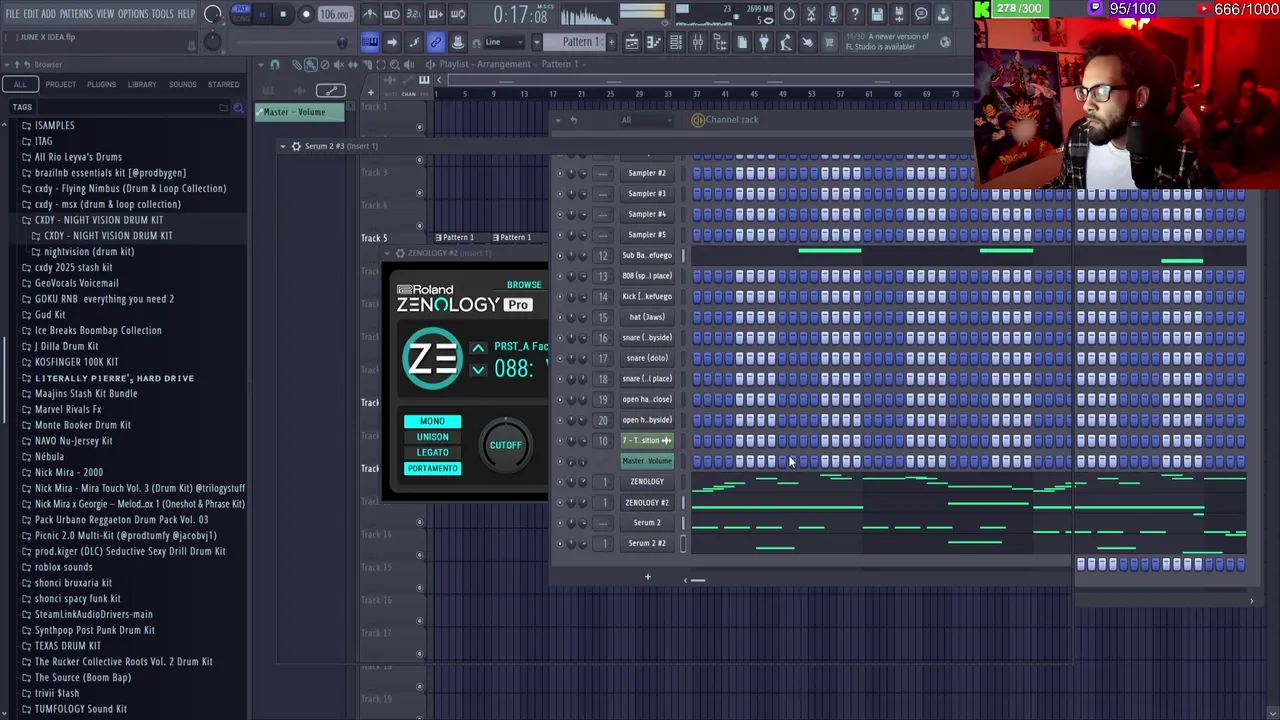Click the CUTOFF knob in Zenology

(505, 445)
